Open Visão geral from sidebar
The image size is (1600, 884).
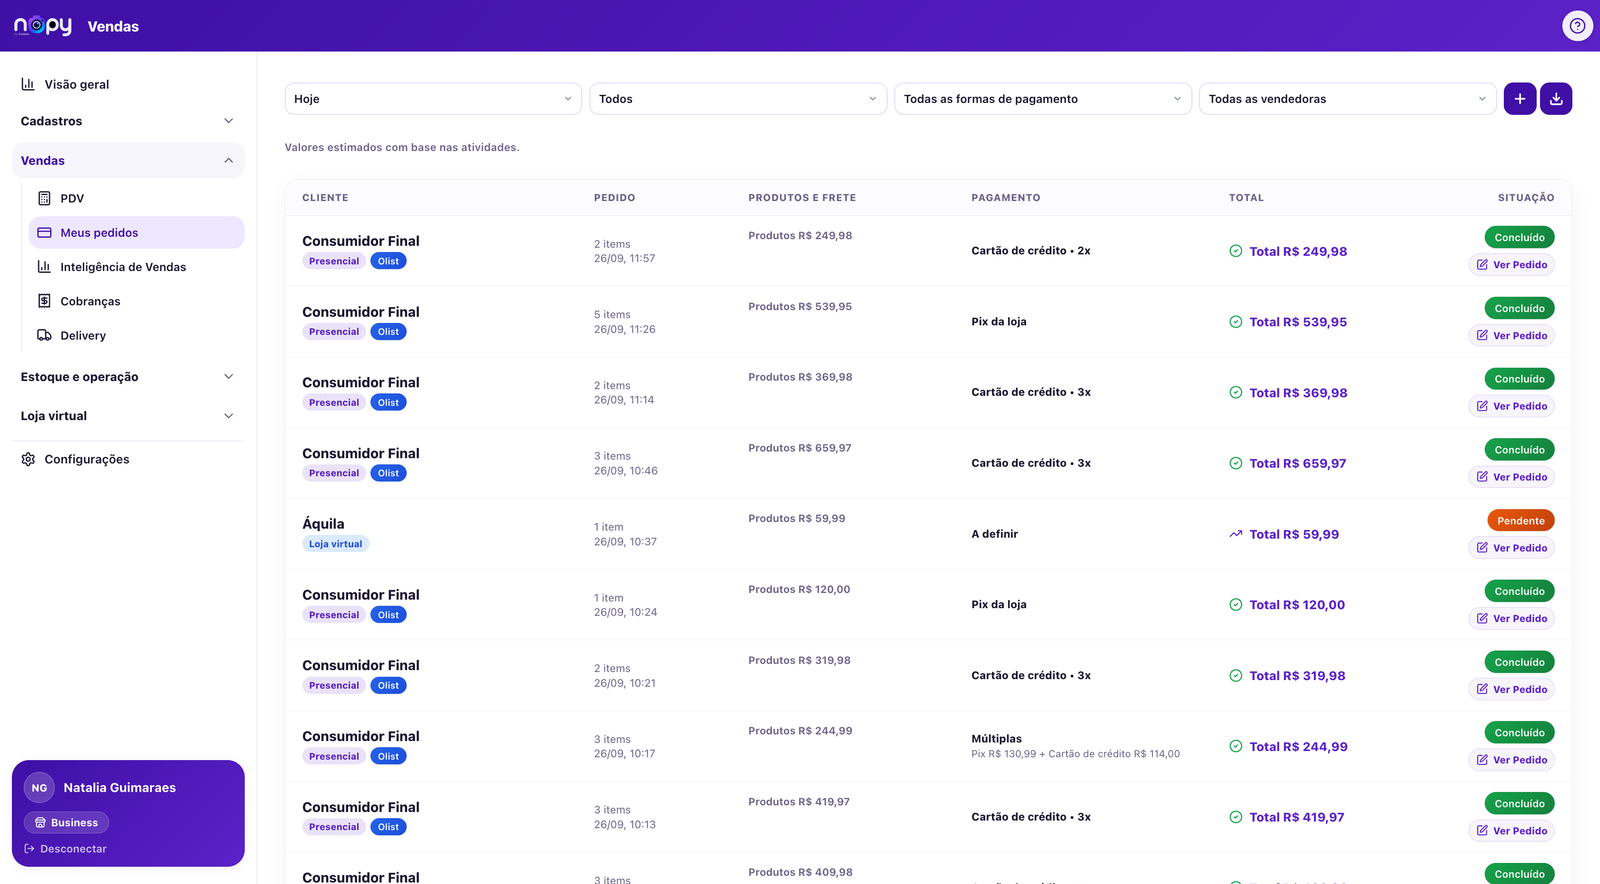[128, 84]
